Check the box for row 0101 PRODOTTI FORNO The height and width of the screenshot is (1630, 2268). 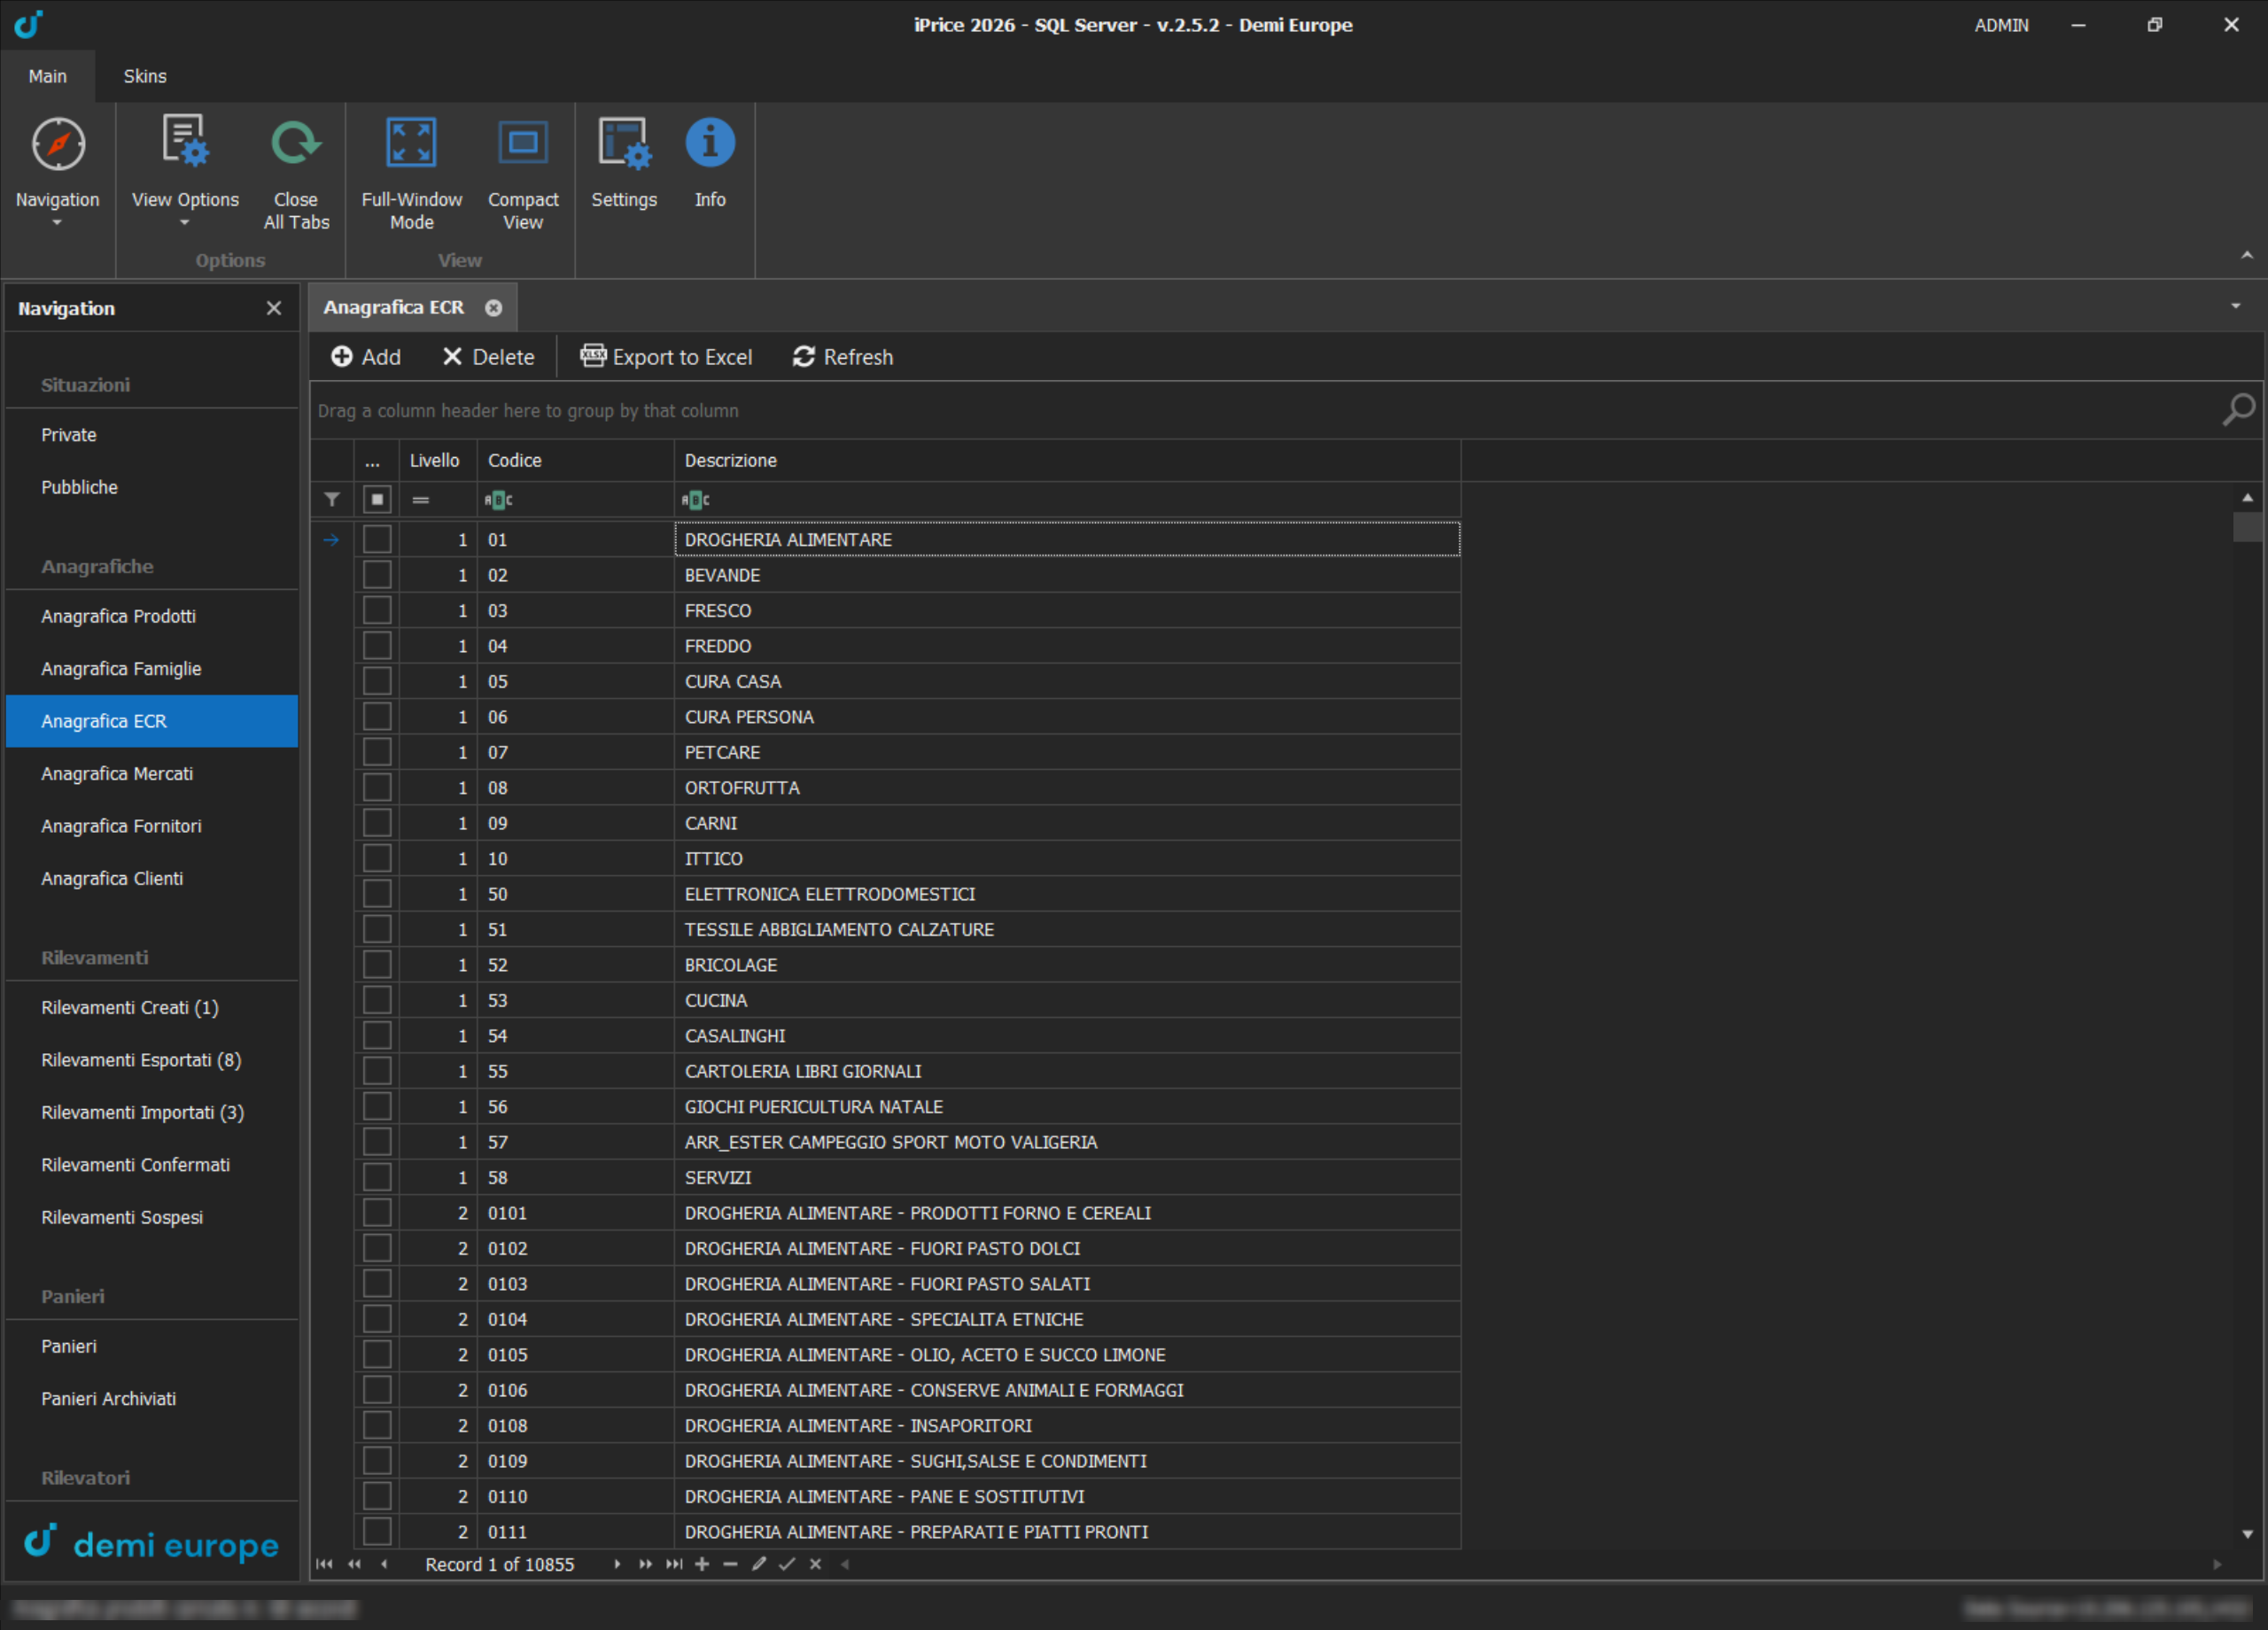click(x=377, y=1213)
